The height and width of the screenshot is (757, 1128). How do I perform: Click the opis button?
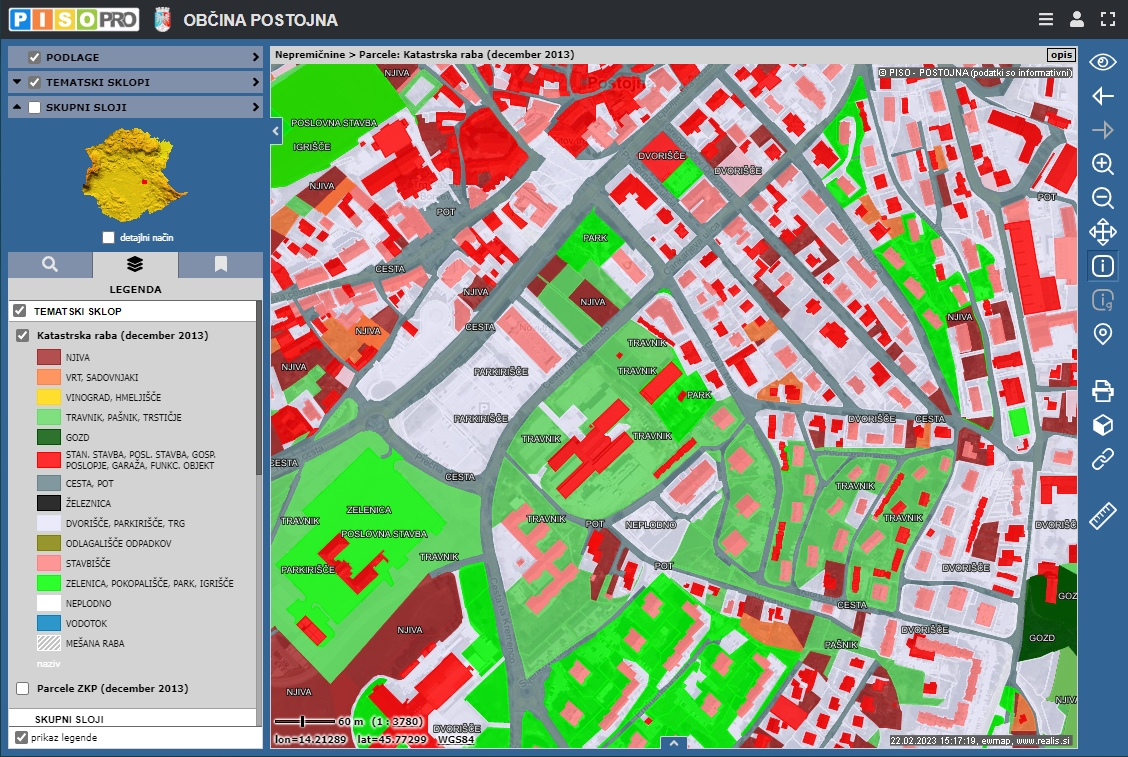point(1060,55)
